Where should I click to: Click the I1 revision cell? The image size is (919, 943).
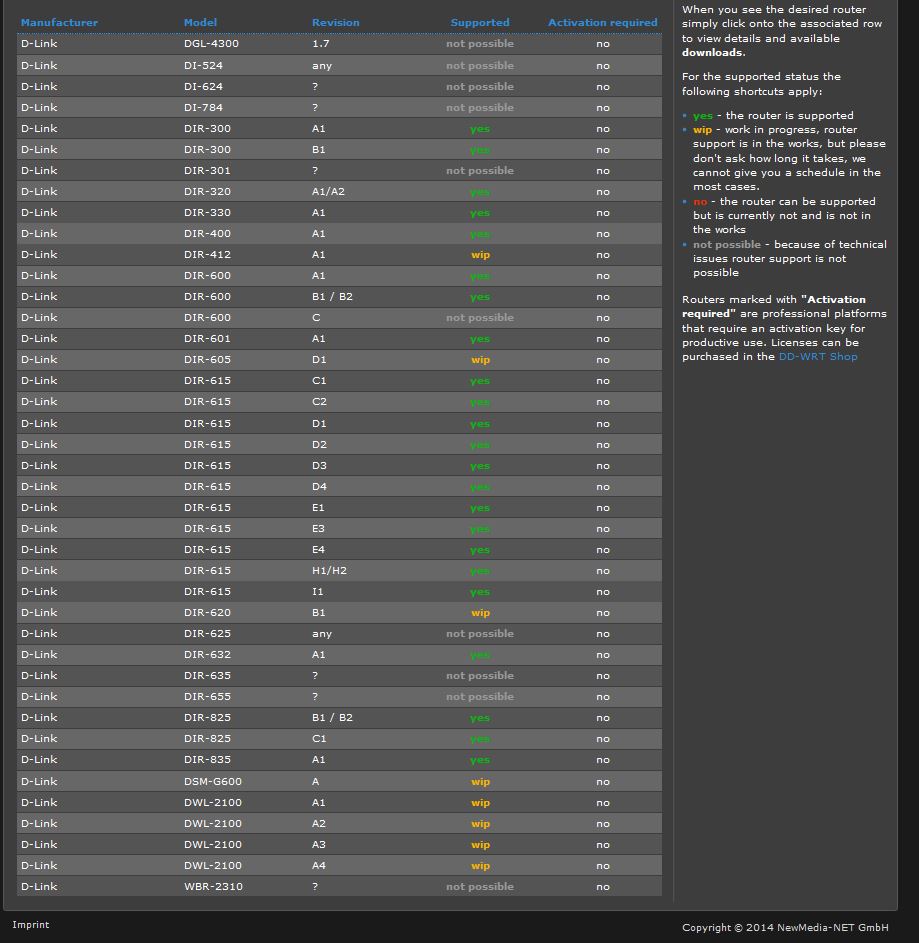point(318,592)
